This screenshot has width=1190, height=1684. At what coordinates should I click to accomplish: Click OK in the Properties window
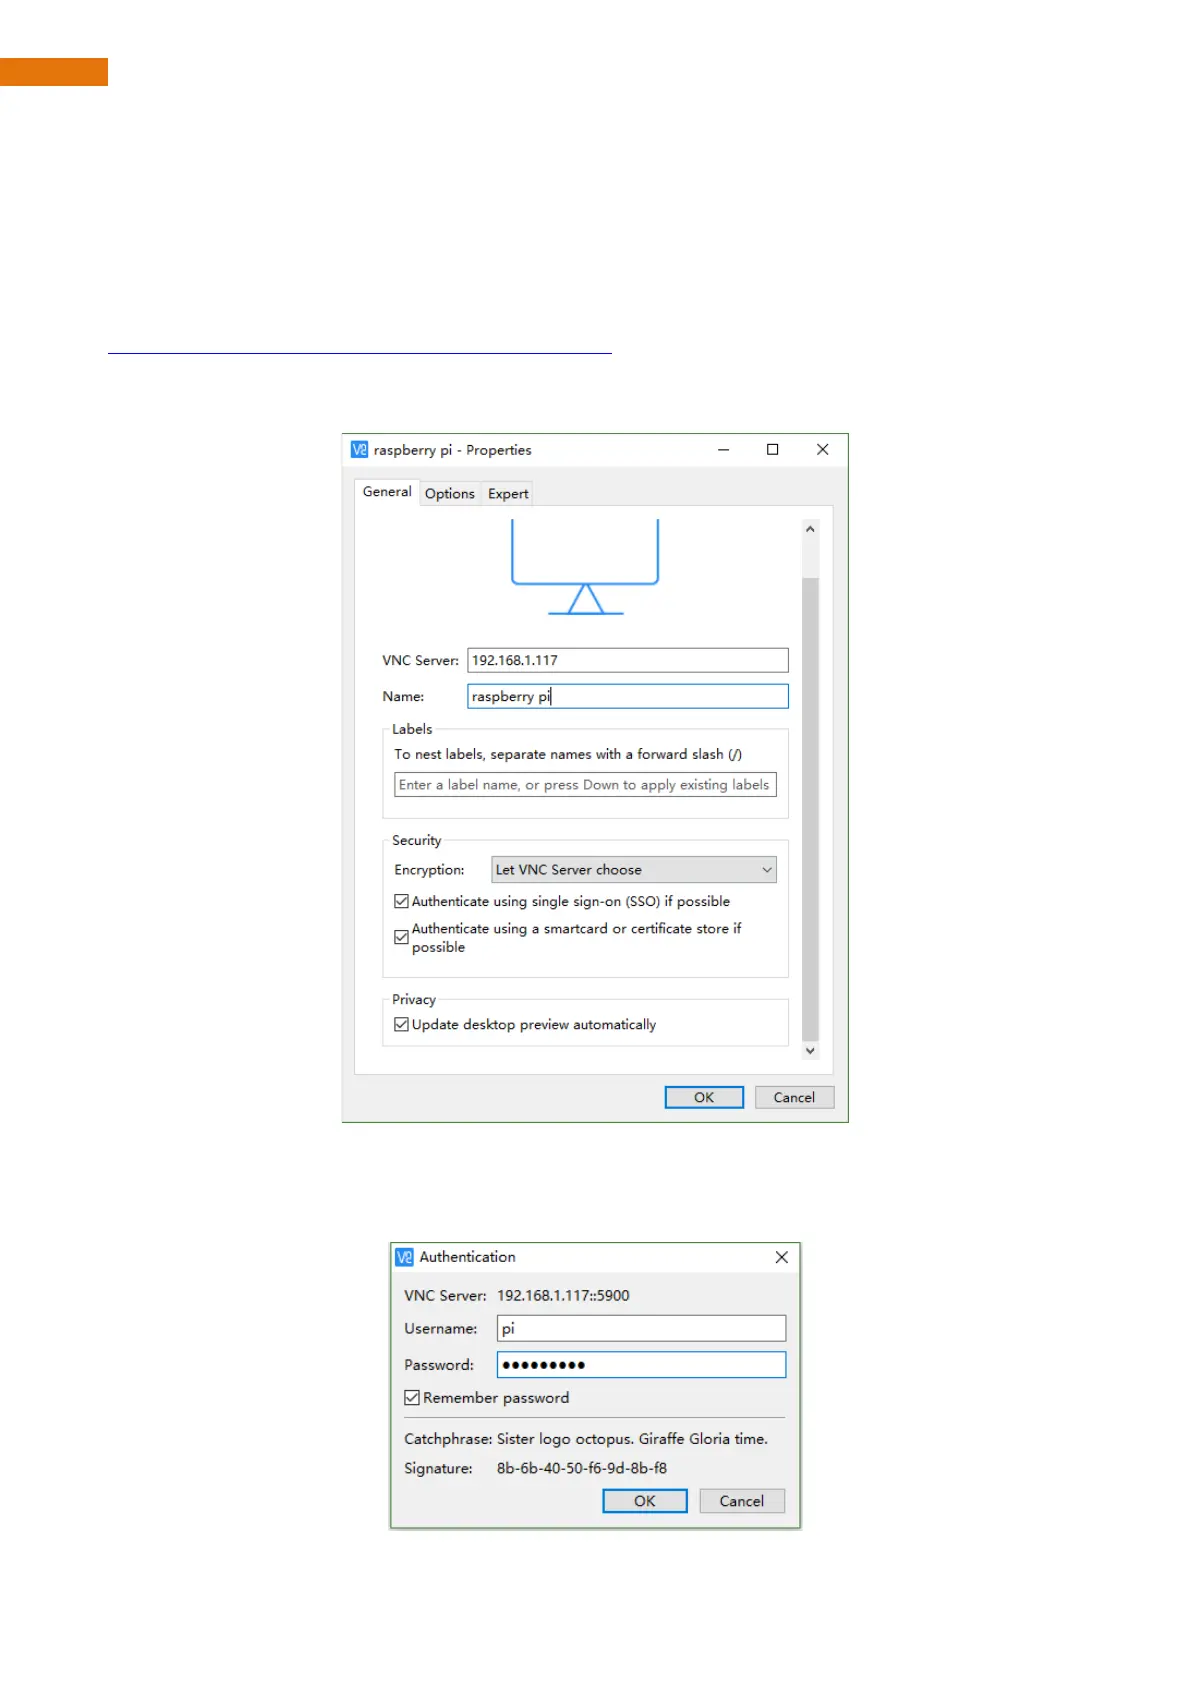(704, 1097)
